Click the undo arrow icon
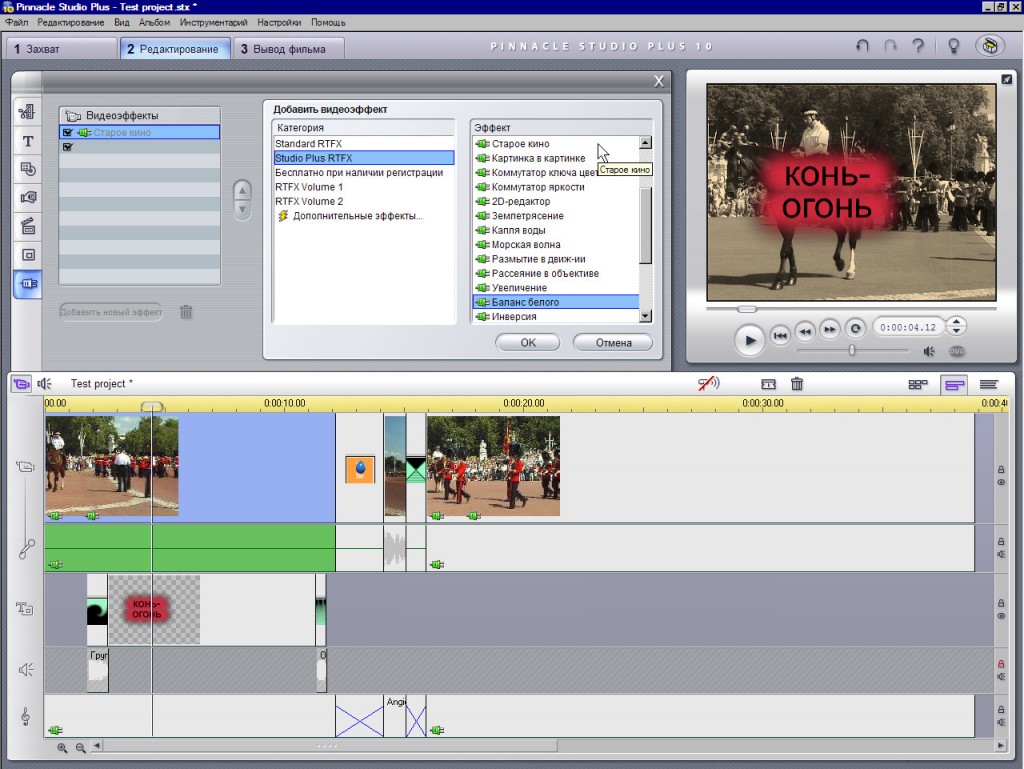 pos(862,46)
